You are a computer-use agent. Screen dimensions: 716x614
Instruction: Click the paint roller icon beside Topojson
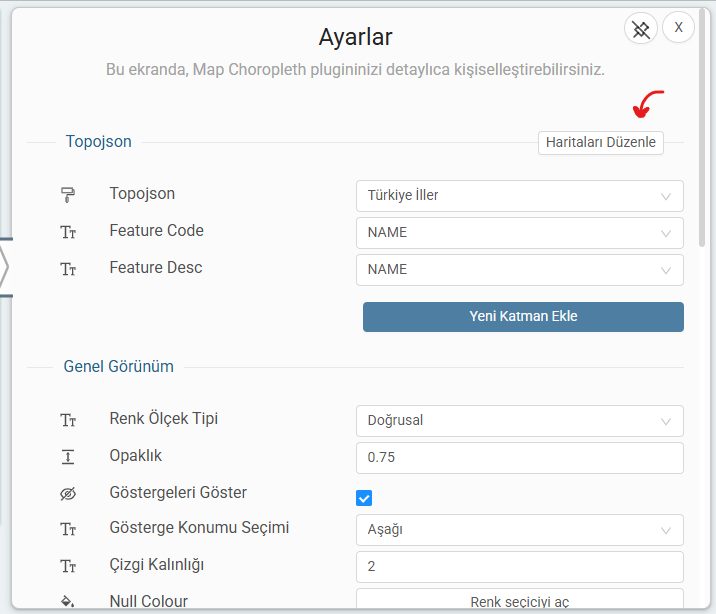pos(68,195)
